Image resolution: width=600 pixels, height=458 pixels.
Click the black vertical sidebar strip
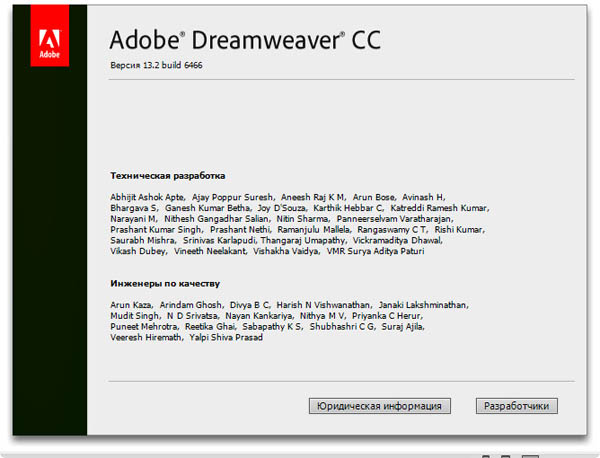(x=48, y=250)
